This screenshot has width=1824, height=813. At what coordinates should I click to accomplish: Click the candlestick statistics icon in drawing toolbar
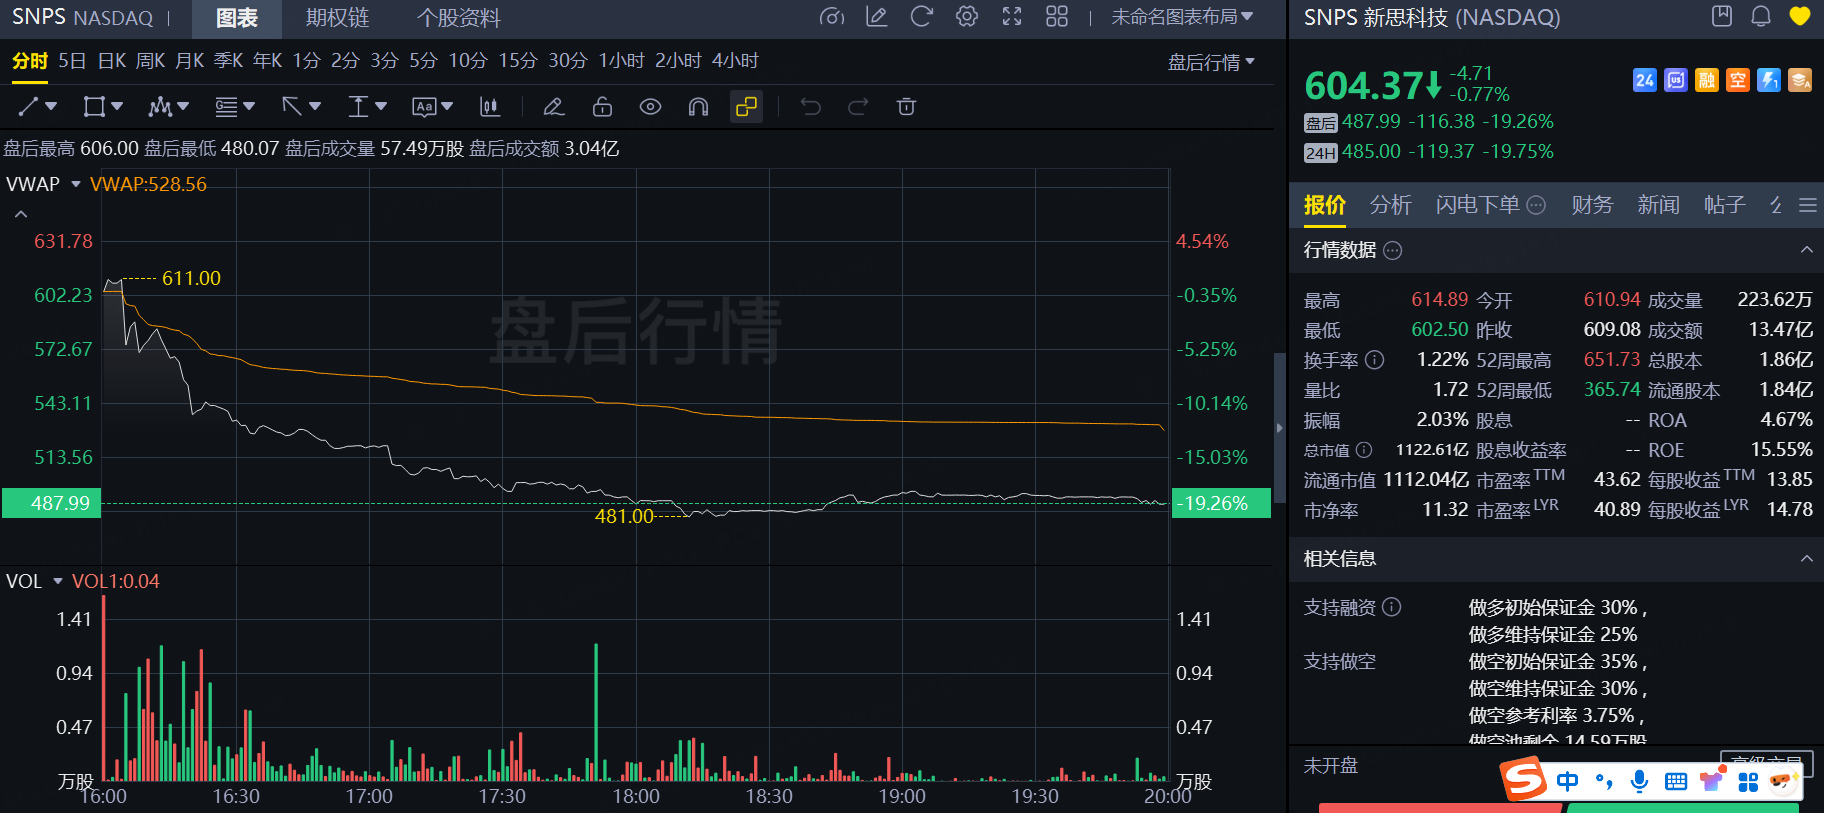tap(489, 106)
